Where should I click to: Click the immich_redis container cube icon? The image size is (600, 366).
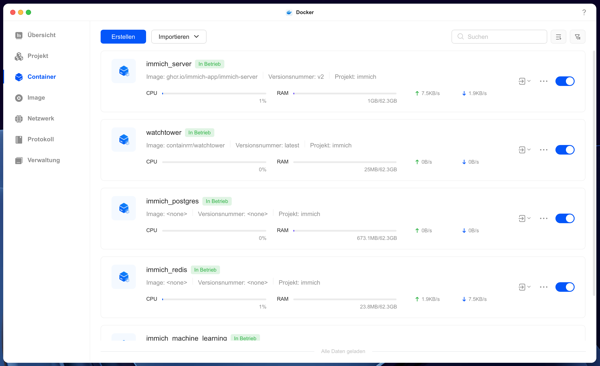click(124, 276)
